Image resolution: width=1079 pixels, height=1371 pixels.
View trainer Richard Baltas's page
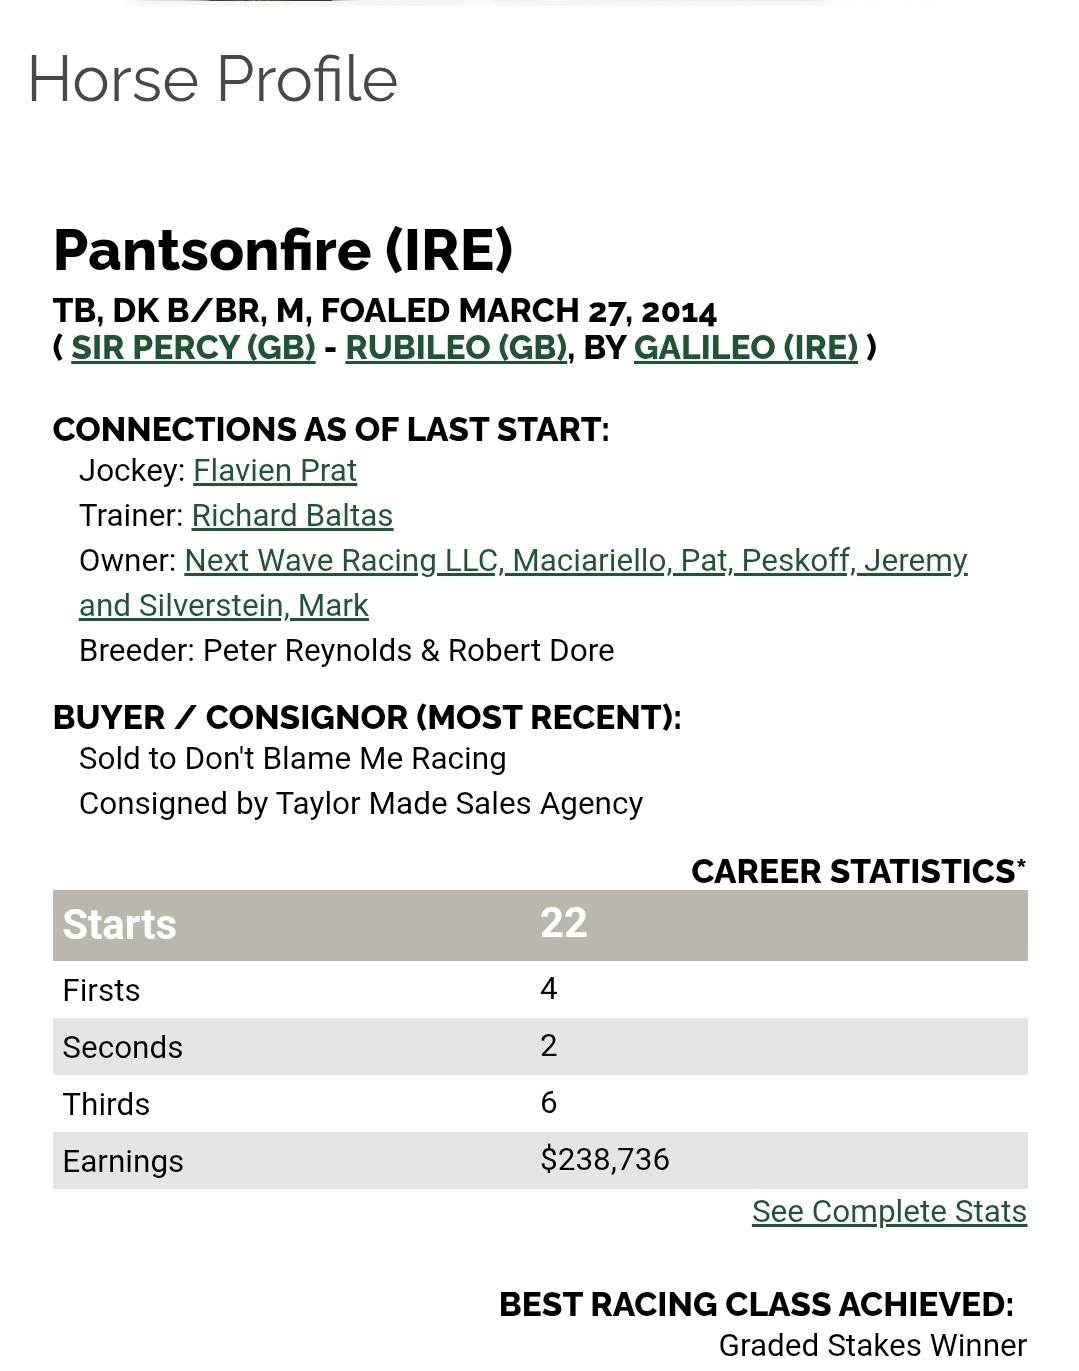292,515
